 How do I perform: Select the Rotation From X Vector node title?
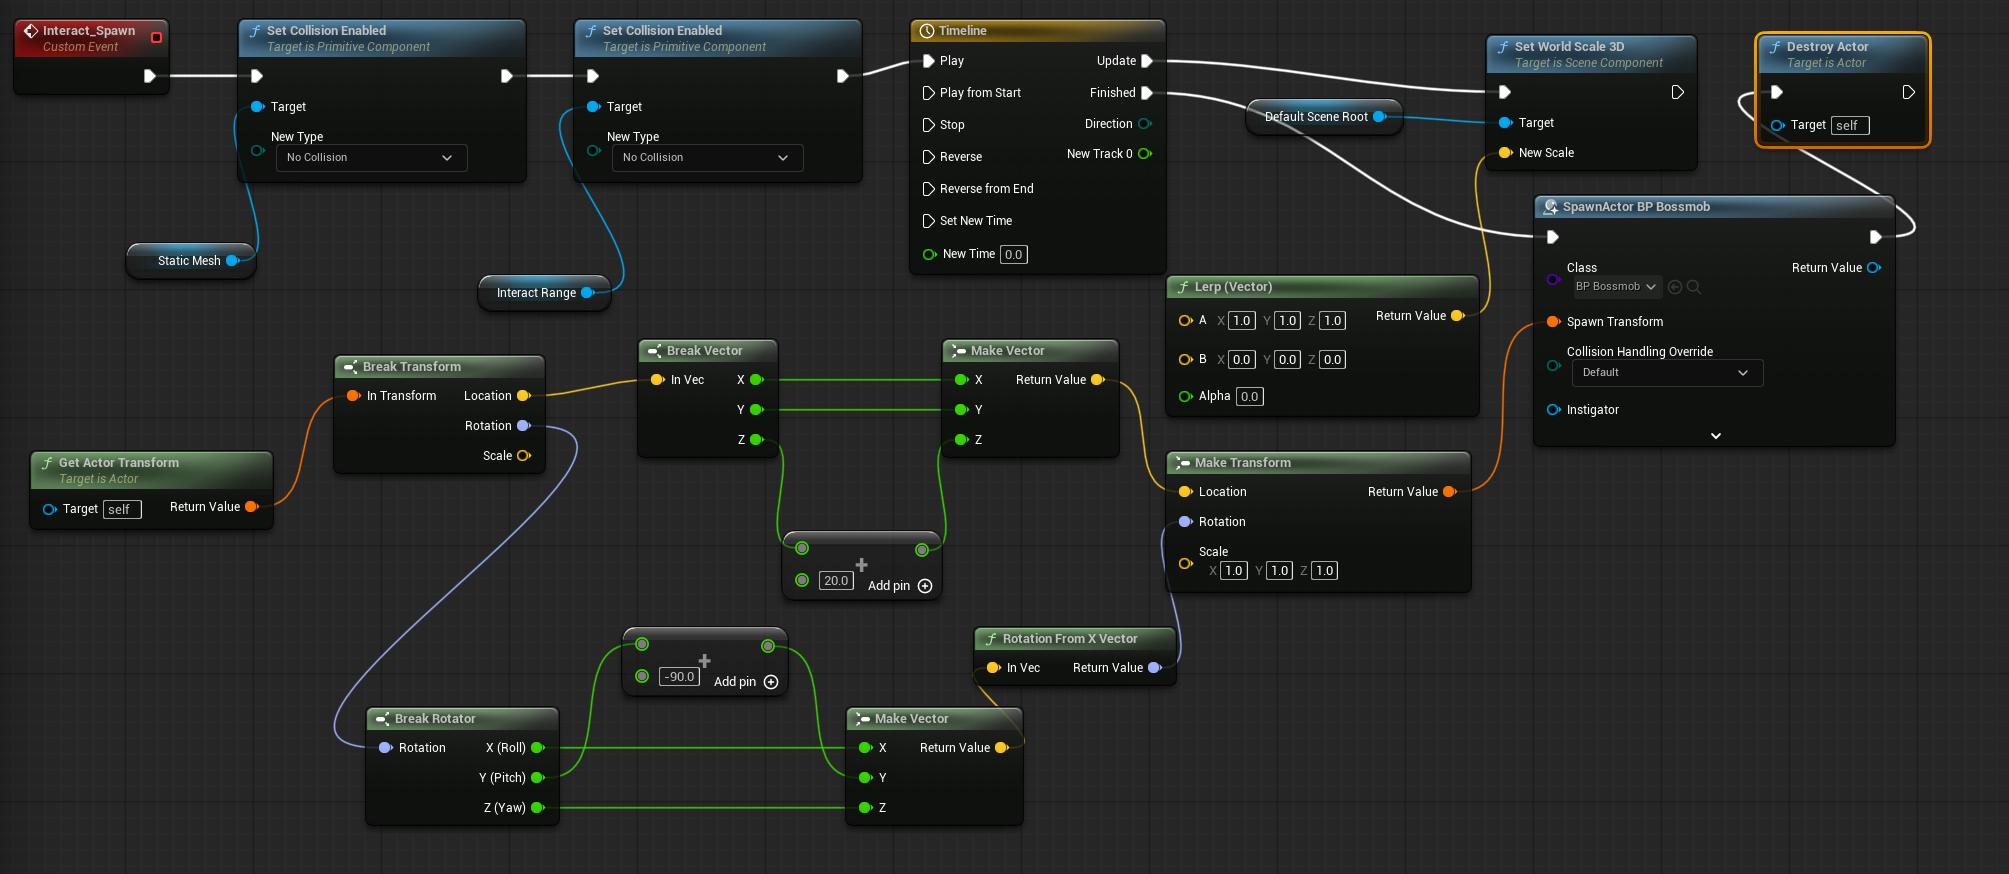coord(1070,639)
